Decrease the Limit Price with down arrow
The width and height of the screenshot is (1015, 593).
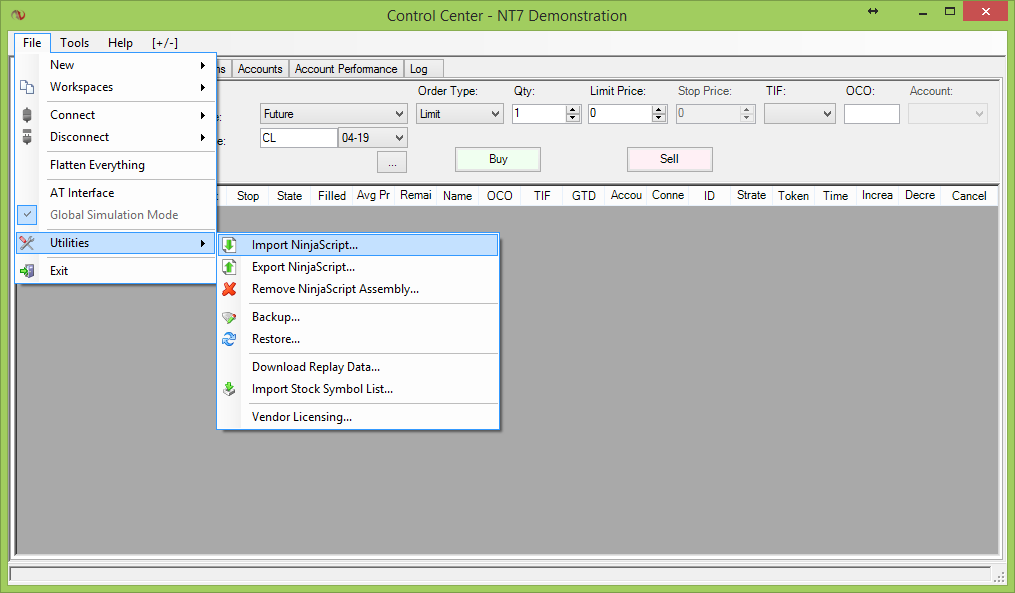(x=659, y=118)
